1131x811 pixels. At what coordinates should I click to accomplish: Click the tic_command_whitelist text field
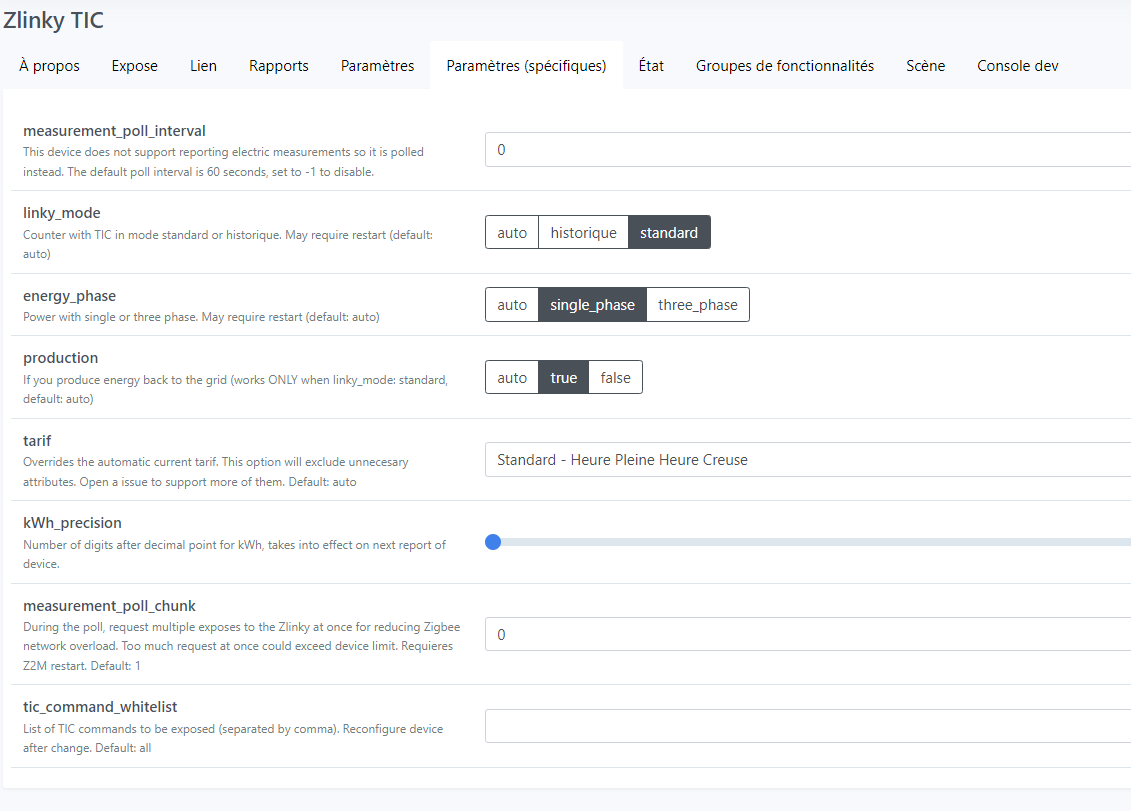pyautogui.click(x=808, y=726)
